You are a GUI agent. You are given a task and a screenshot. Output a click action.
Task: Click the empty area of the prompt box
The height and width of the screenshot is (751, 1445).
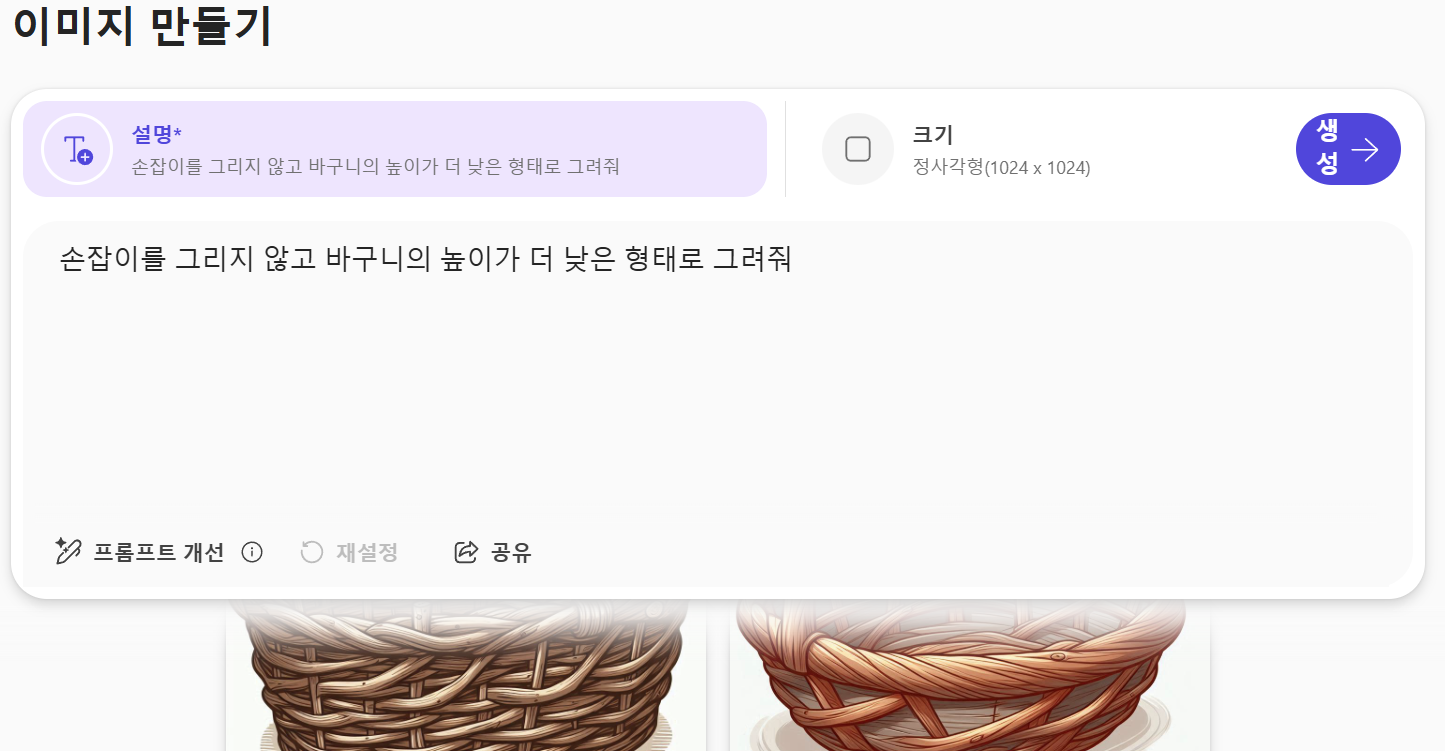[717, 400]
